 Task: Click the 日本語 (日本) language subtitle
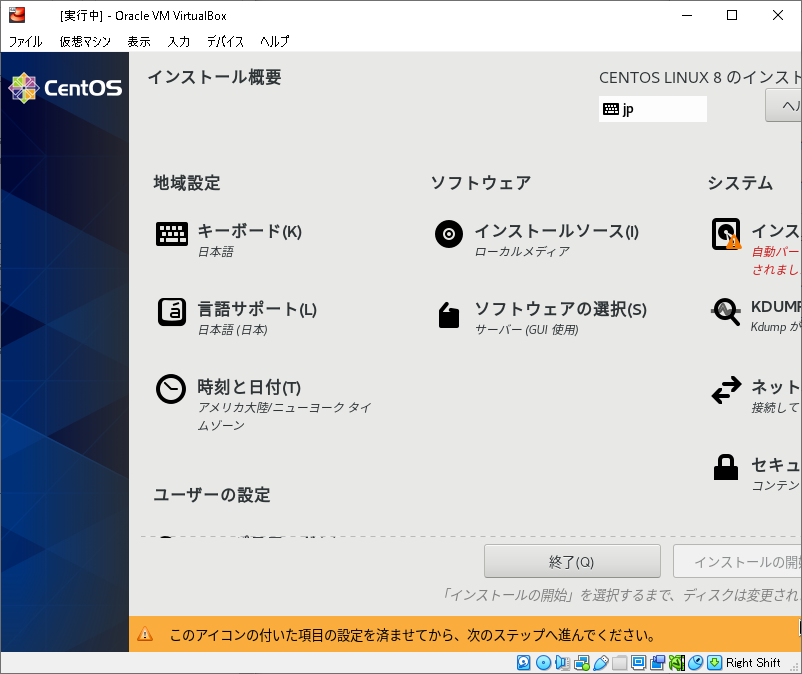point(233,330)
